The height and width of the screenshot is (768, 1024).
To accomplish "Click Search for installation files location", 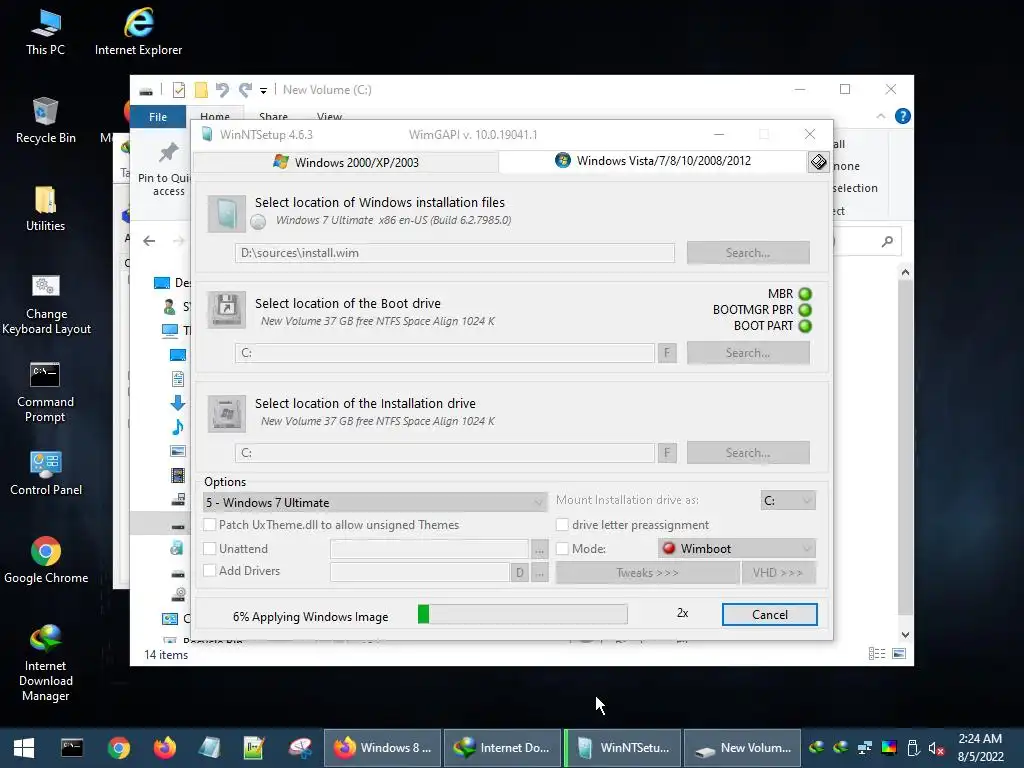I will click(x=748, y=253).
